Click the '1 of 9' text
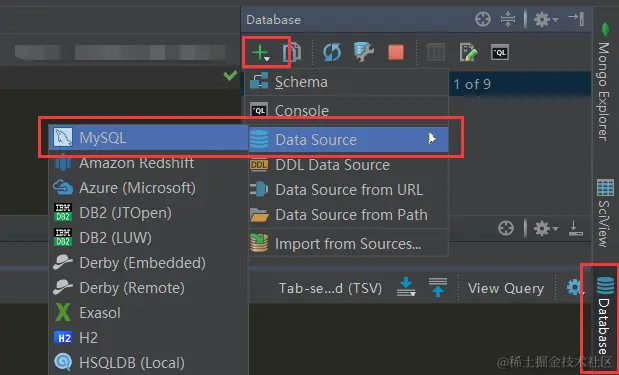The image size is (619, 375). 472,84
